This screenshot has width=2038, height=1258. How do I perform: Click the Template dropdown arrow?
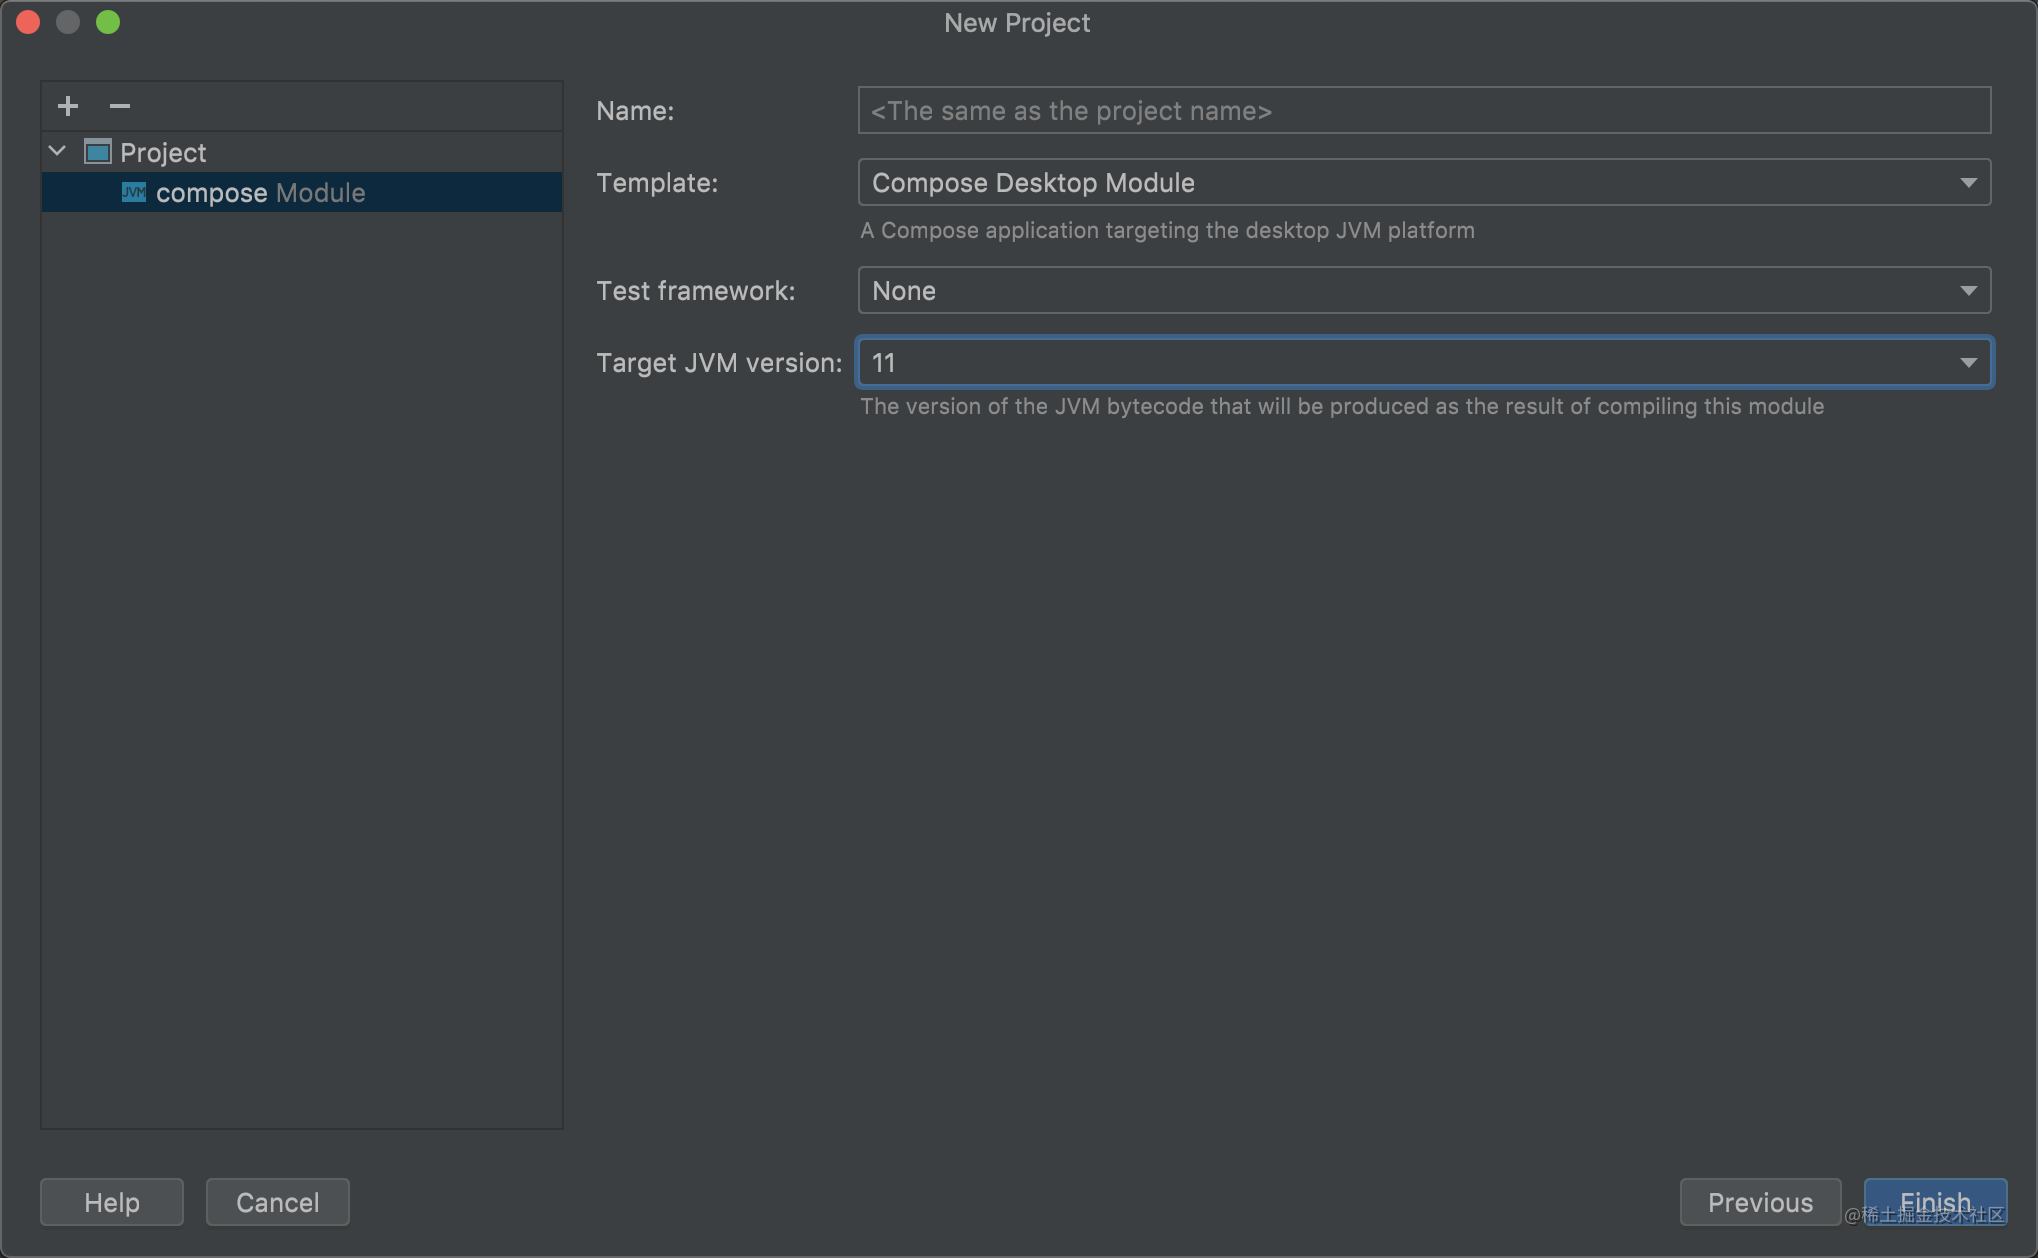pos(1968,182)
